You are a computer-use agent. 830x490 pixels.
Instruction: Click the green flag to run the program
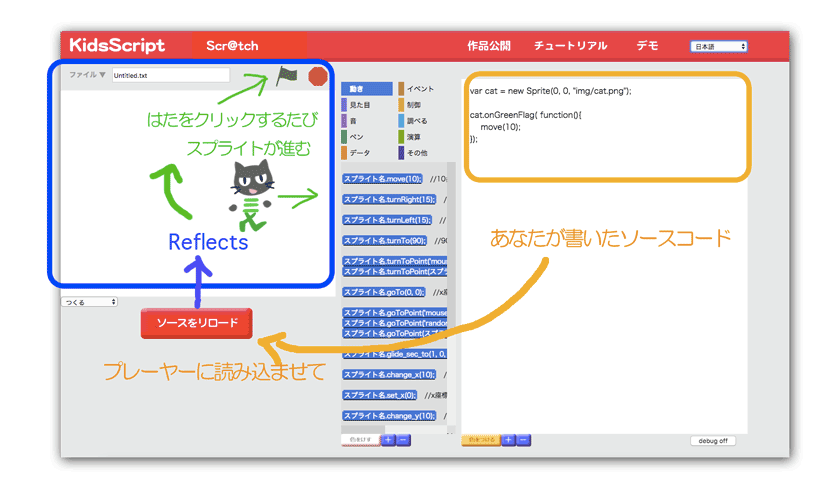click(287, 76)
